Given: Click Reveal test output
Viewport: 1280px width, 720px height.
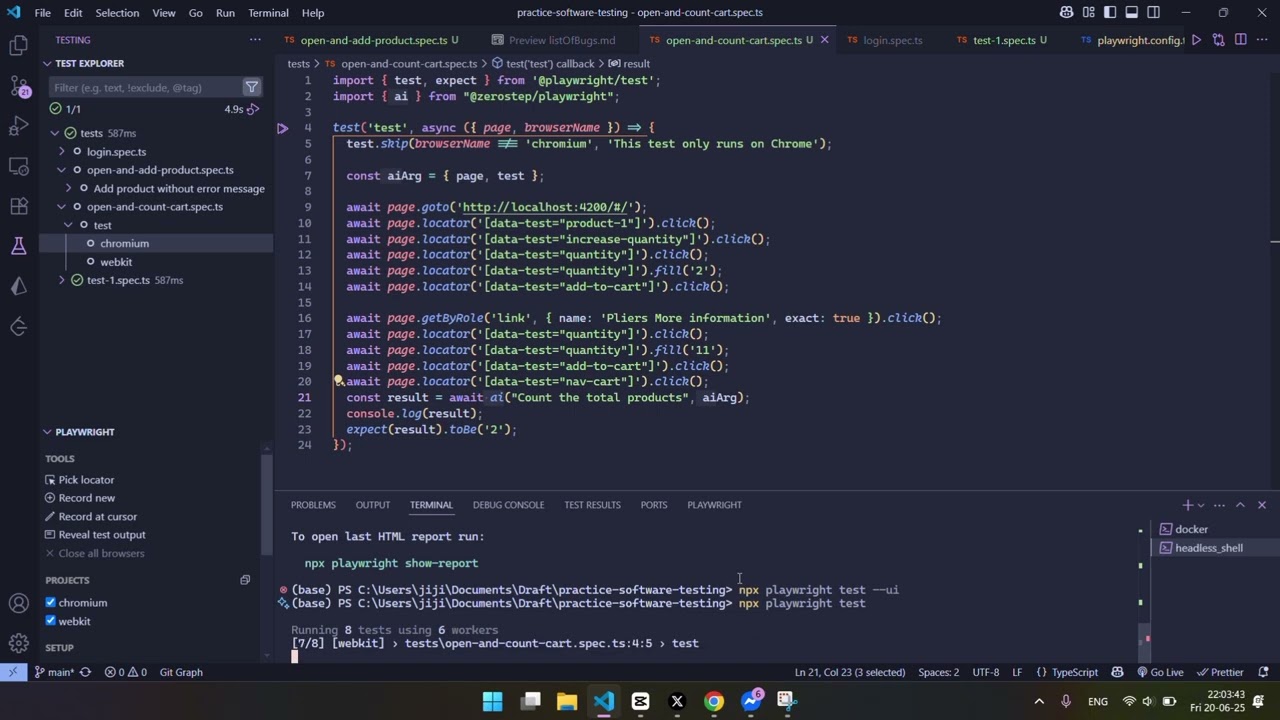Looking at the screenshot, I should tap(101, 535).
